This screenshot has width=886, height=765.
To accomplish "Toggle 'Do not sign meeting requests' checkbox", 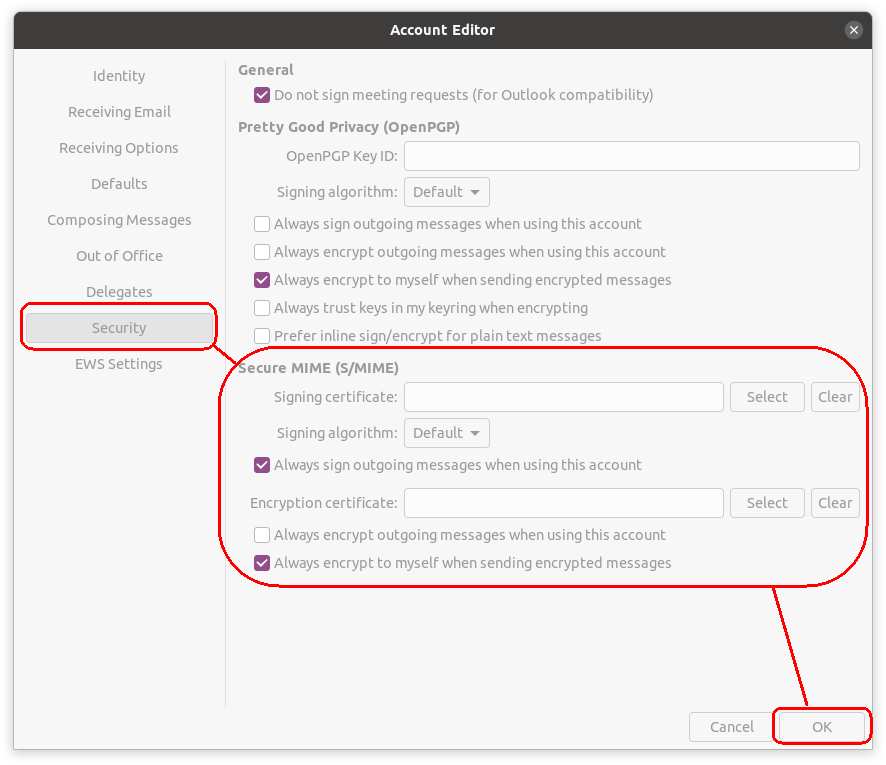I will click(x=262, y=95).
